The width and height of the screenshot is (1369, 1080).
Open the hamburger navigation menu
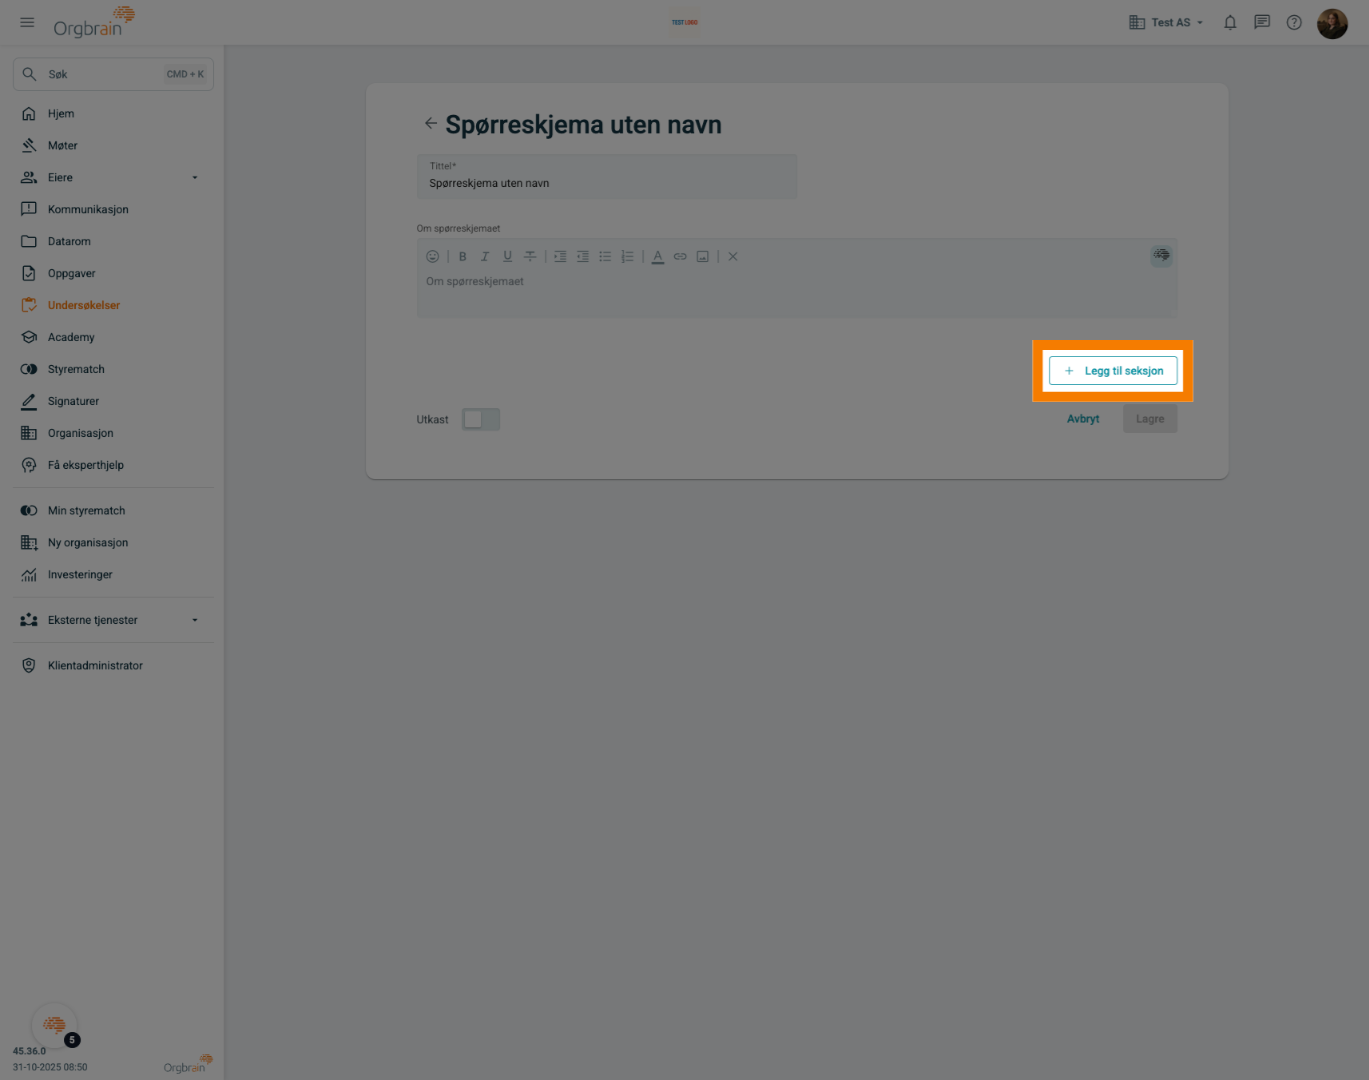(x=27, y=22)
